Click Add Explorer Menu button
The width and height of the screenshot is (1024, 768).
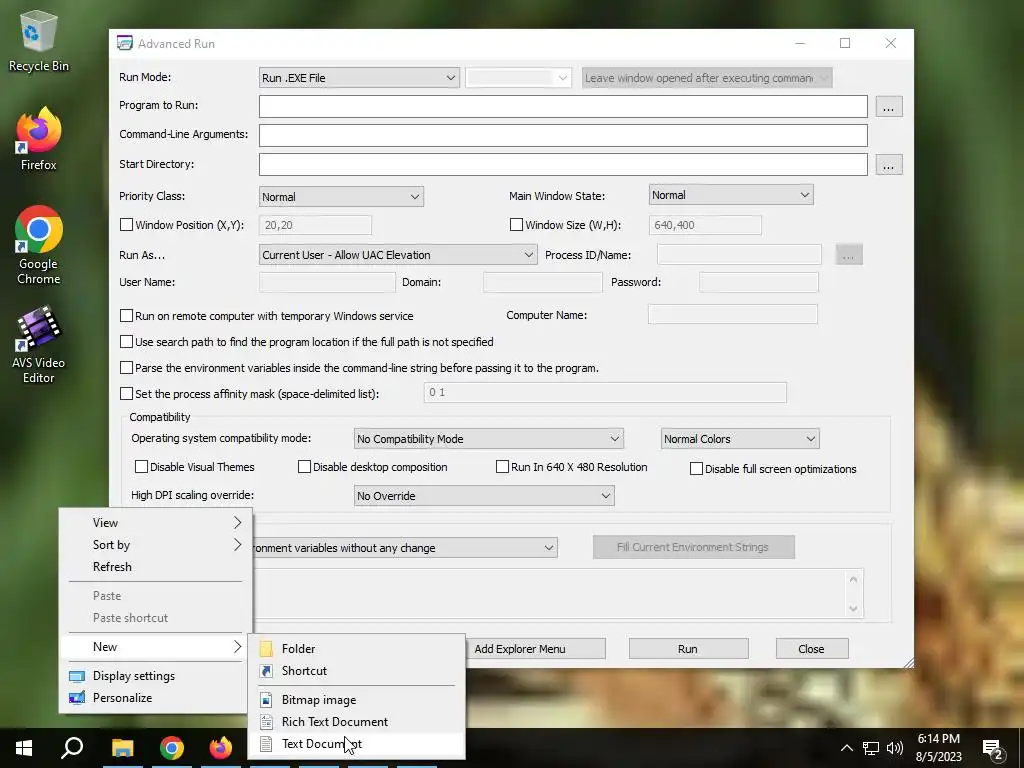pyautogui.click(x=536, y=648)
